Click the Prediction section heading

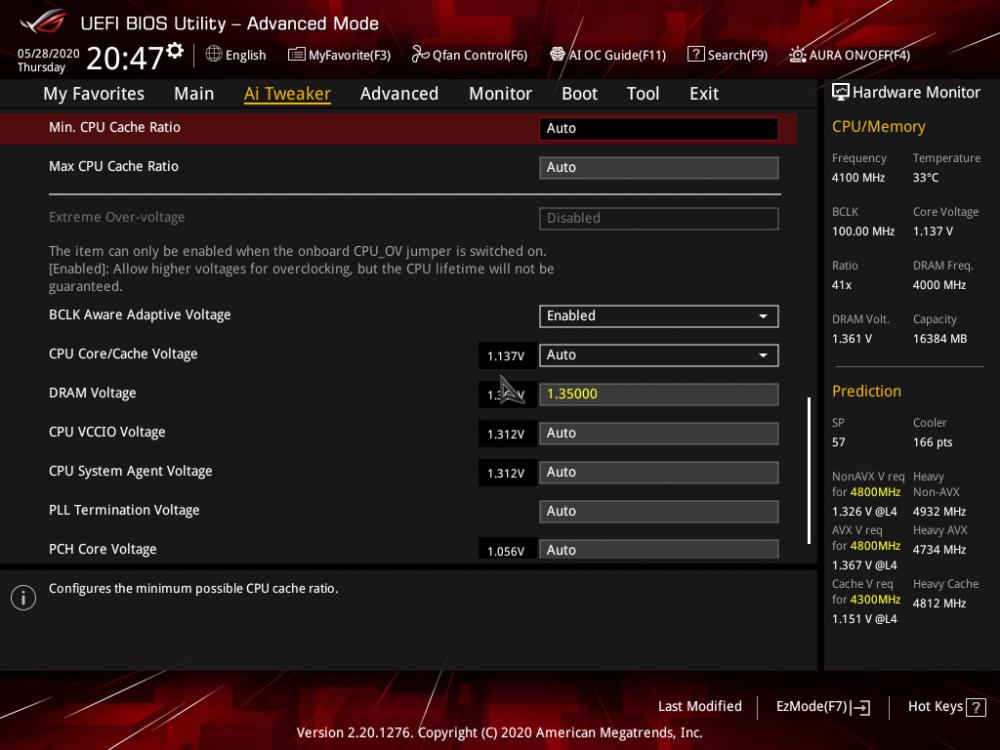tap(866, 391)
